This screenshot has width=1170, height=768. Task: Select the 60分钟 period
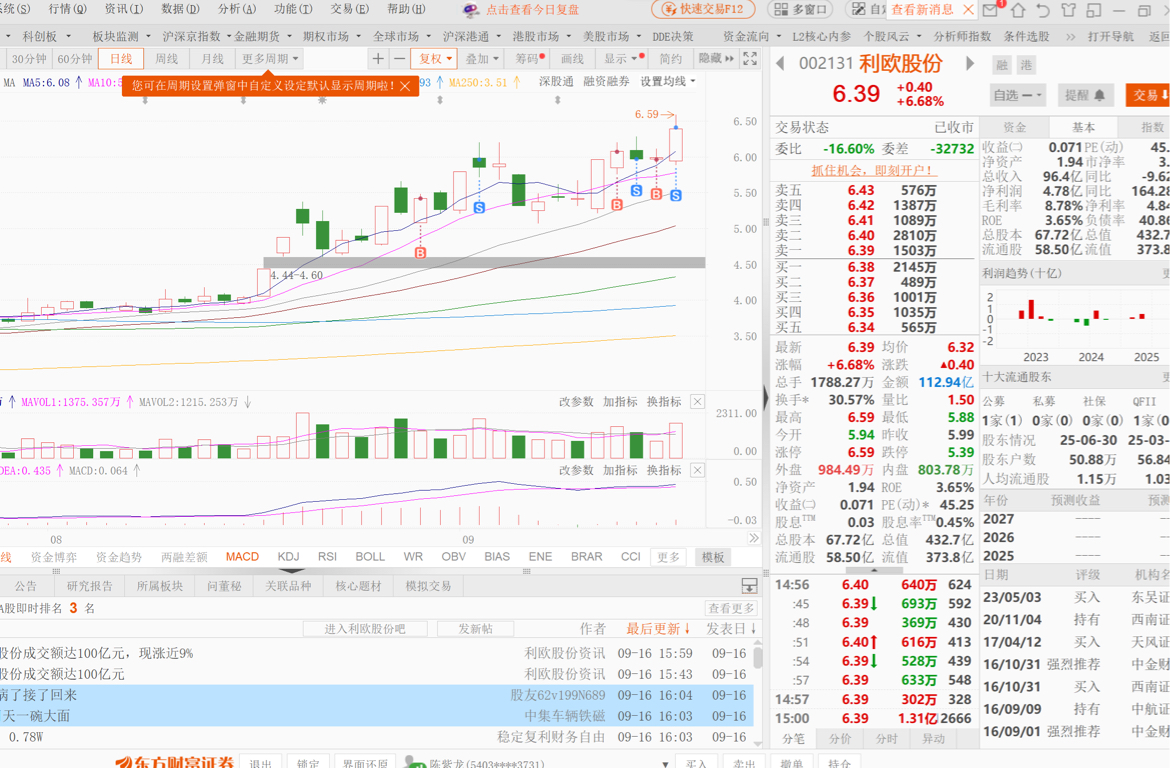(75, 58)
